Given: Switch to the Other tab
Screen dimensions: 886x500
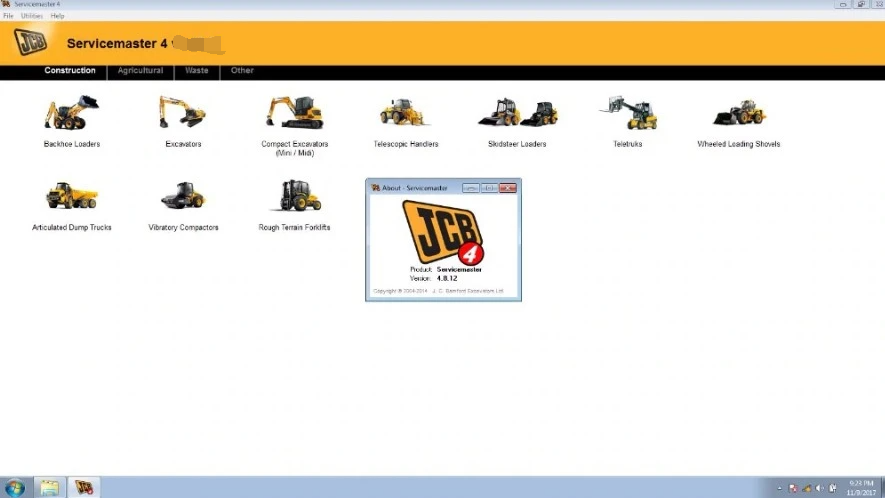Looking at the screenshot, I should coord(242,71).
